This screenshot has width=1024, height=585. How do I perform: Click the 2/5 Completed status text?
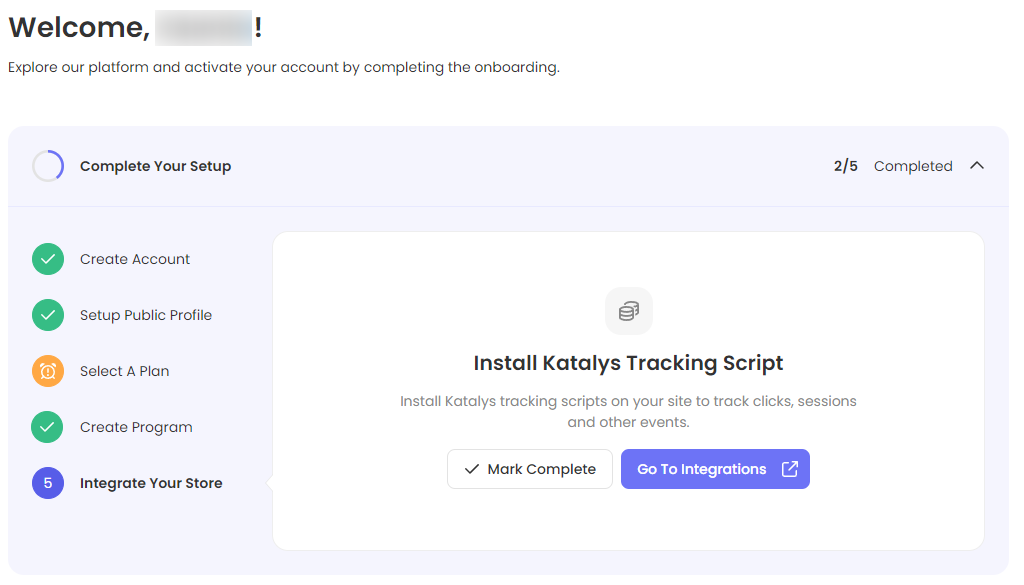(892, 166)
